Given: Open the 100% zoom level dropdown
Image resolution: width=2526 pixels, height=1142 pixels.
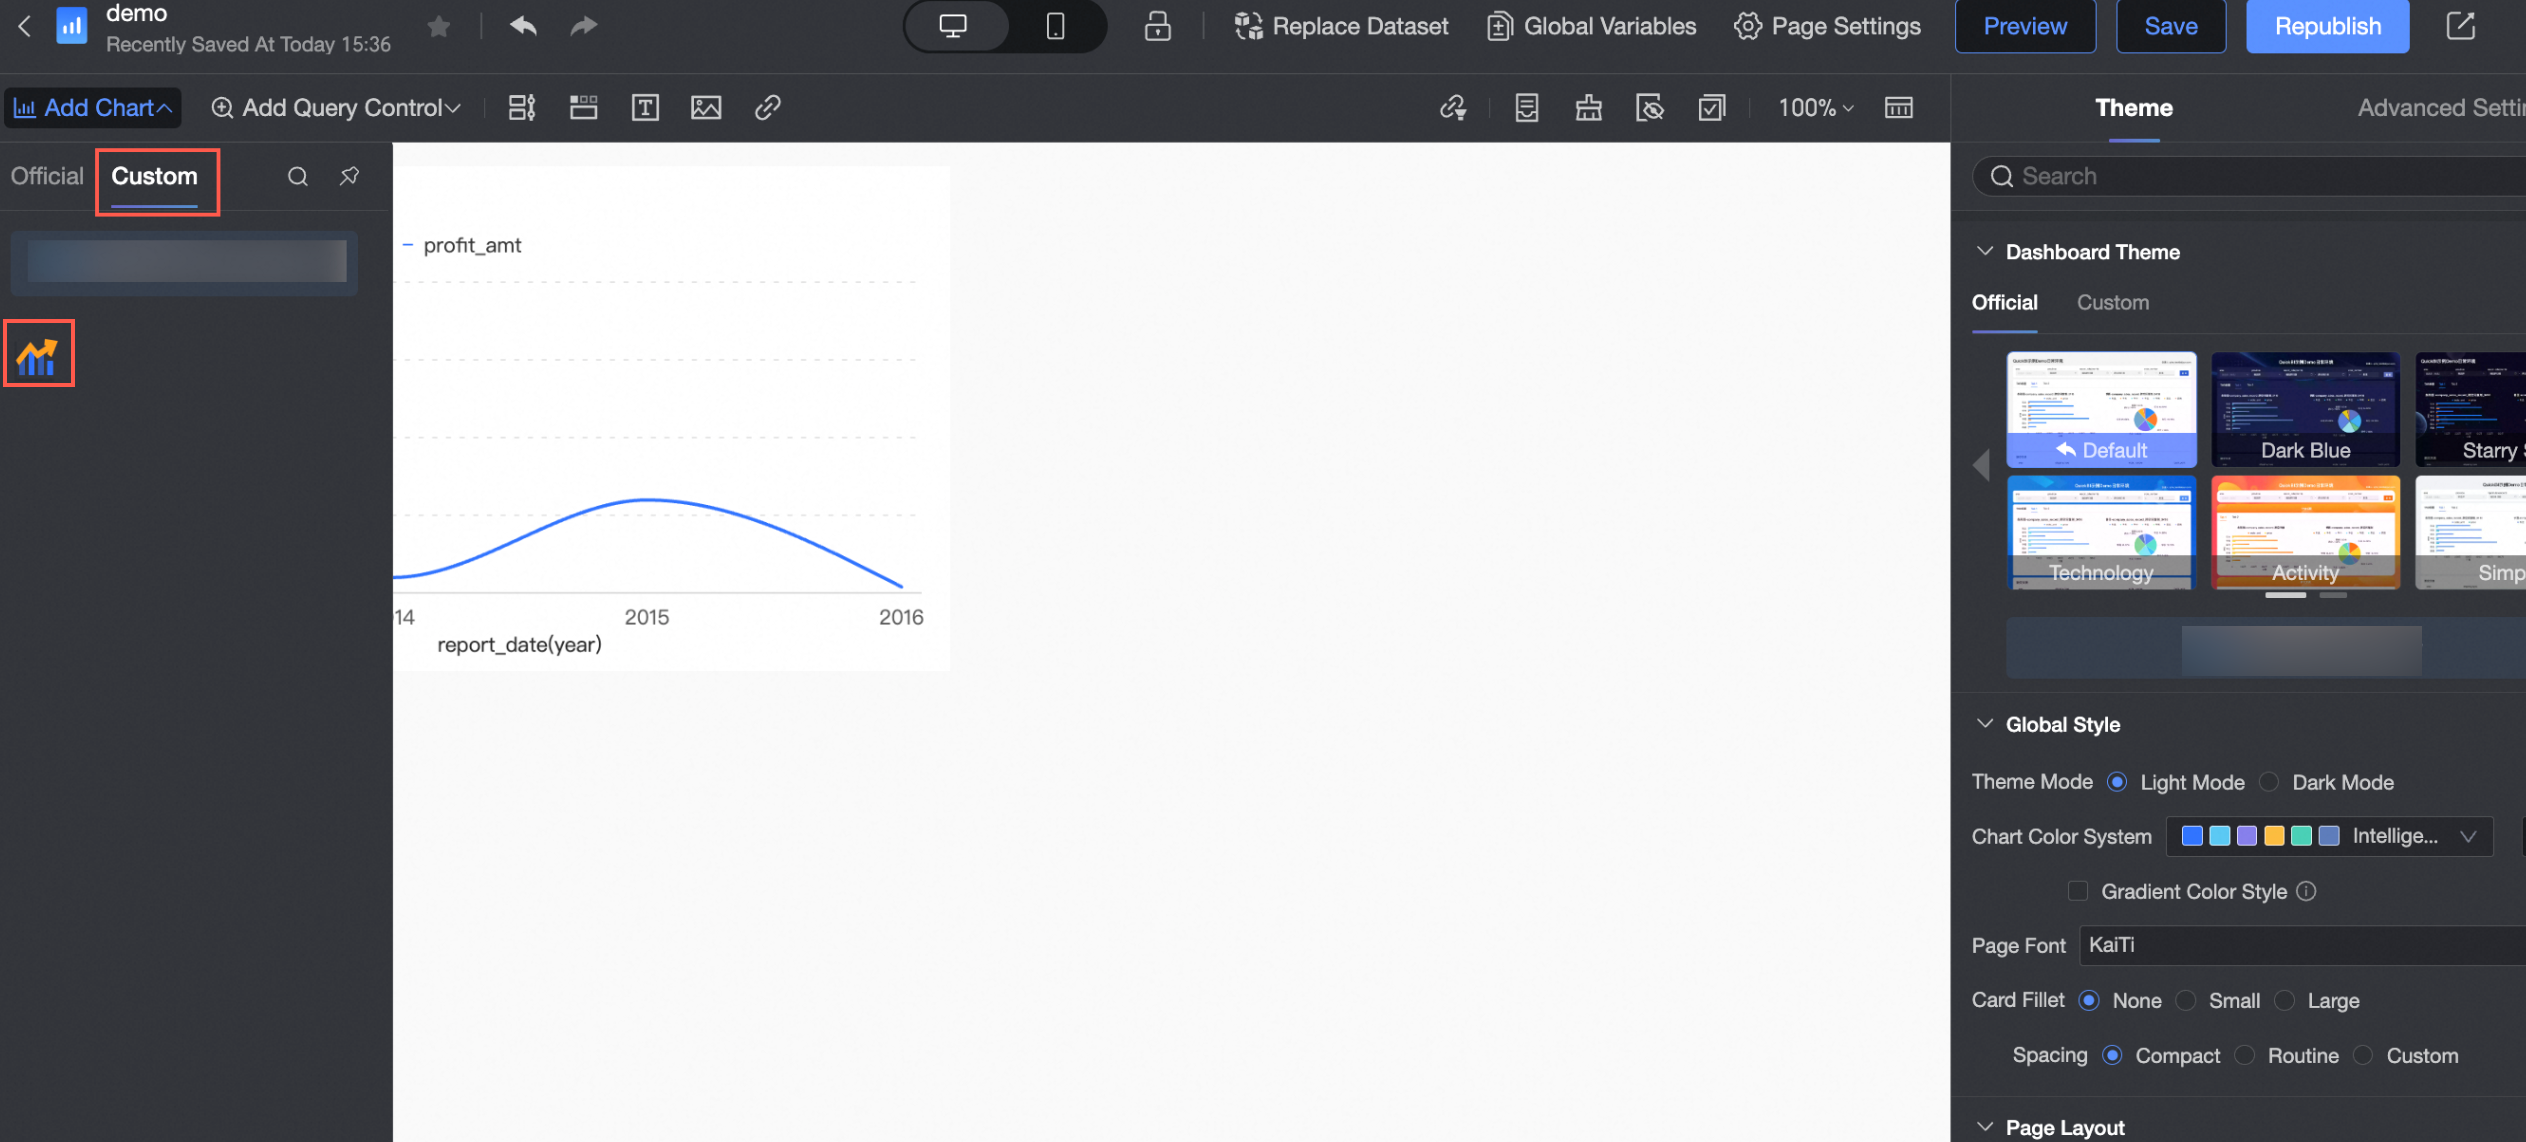Looking at the screenshot, I should pos(1815,107).
